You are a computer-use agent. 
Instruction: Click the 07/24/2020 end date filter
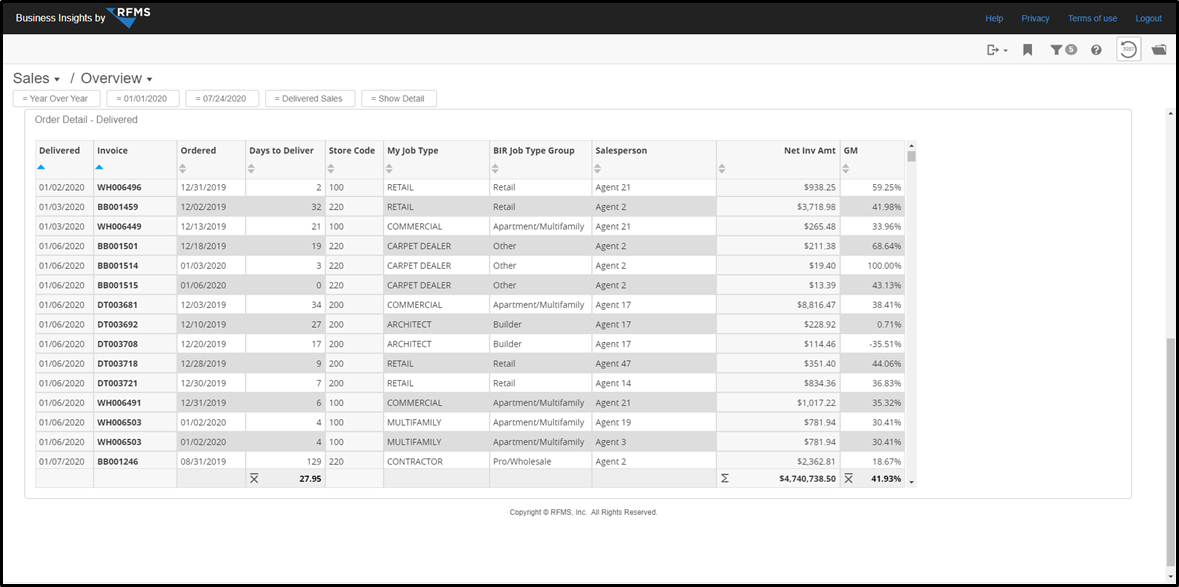tap(223, 98)
